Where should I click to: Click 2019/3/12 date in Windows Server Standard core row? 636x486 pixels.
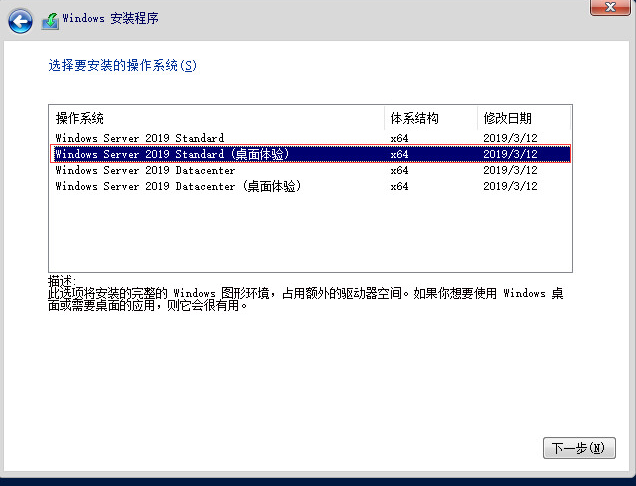[510, 138]
